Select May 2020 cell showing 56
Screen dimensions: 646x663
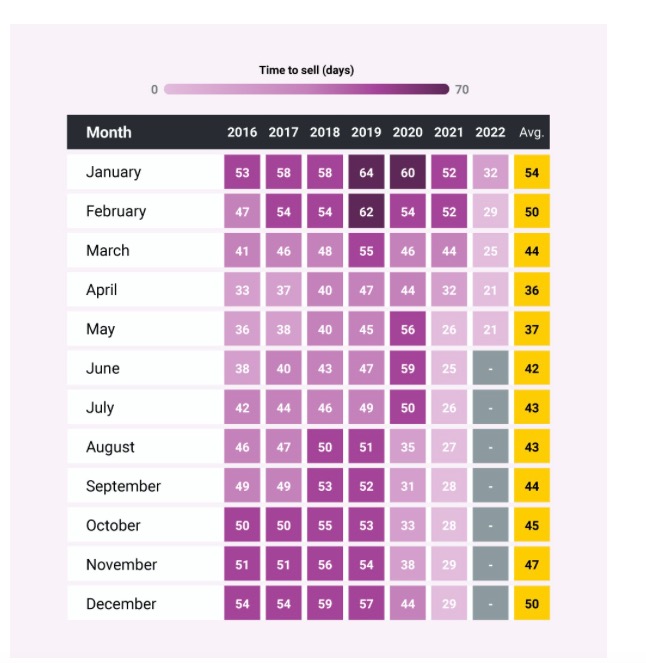(x=408, y=329)
